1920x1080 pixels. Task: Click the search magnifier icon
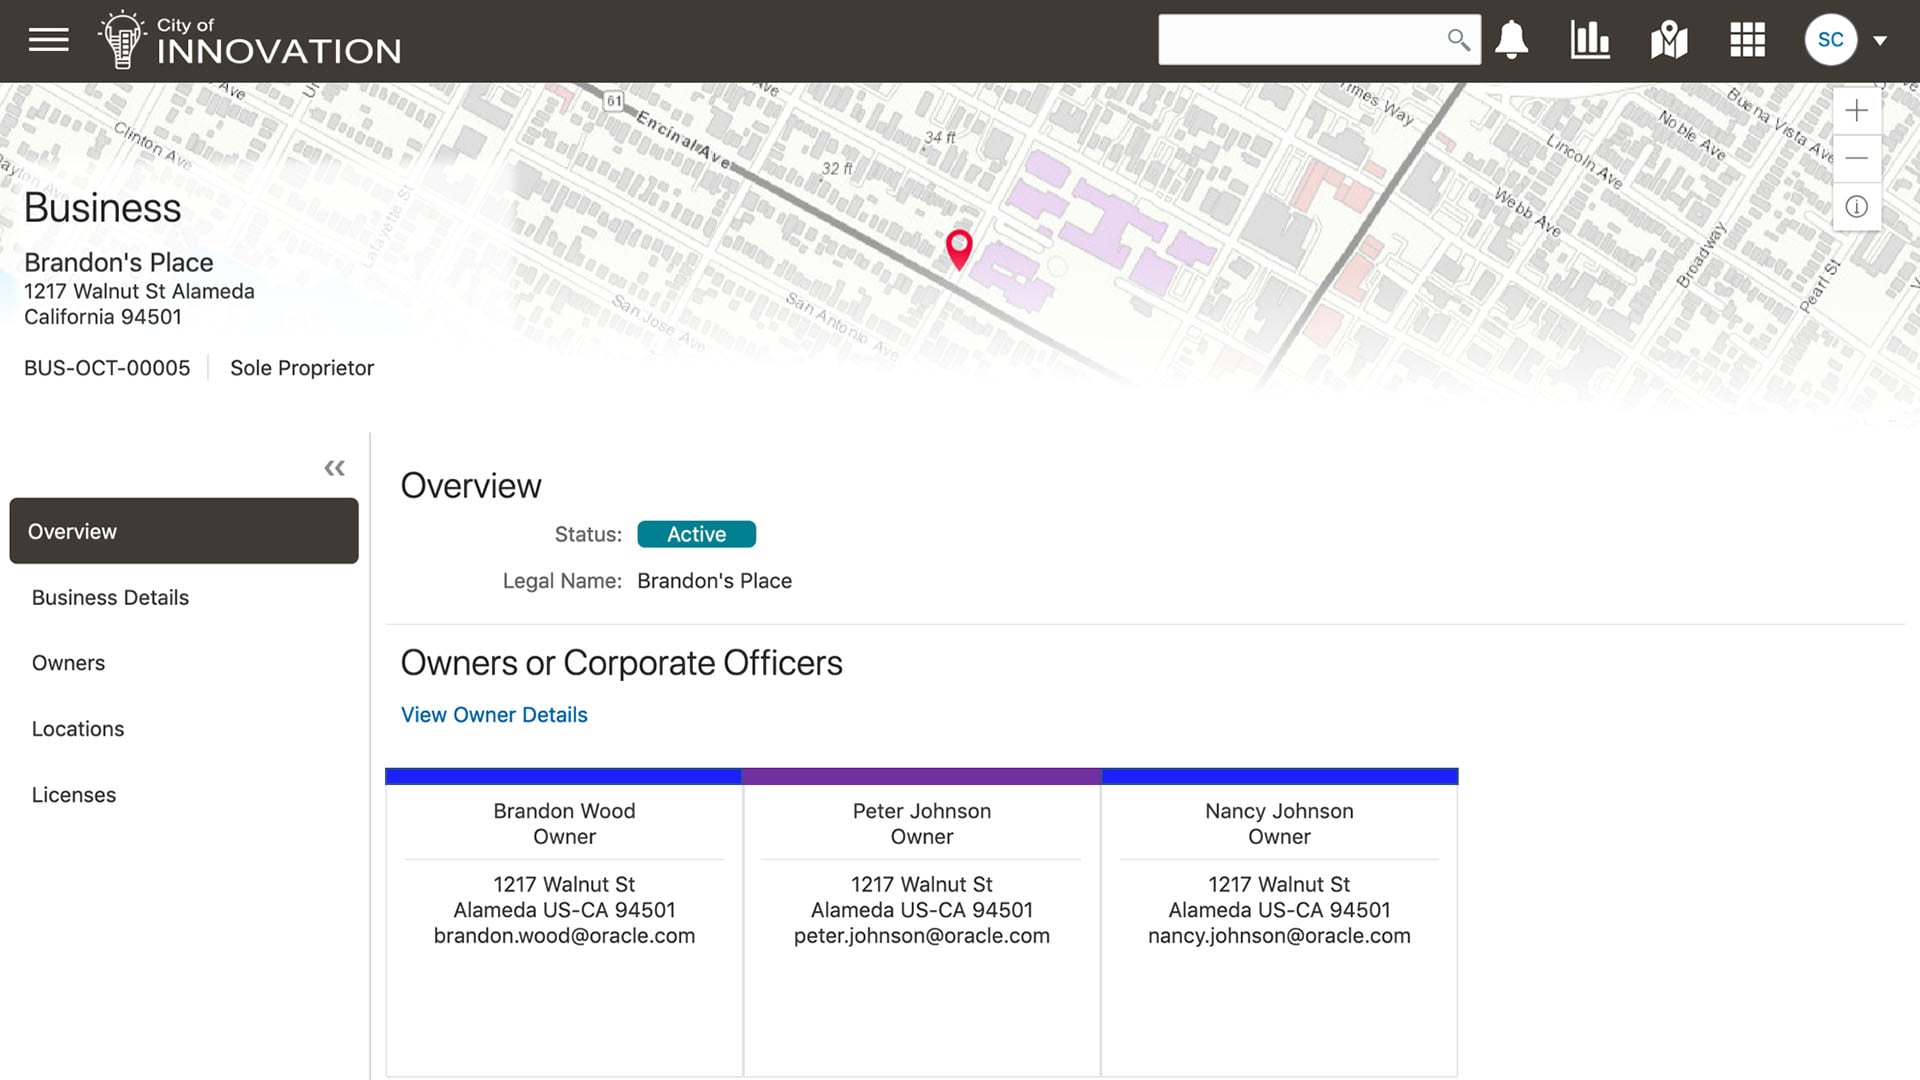click(x=1458, y=40)
